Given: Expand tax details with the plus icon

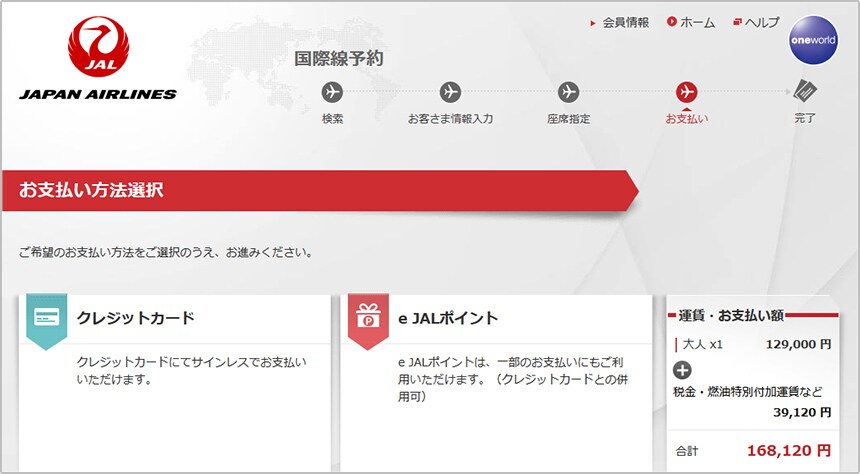Looking at the screenshot, I should (x=682, y=368).
